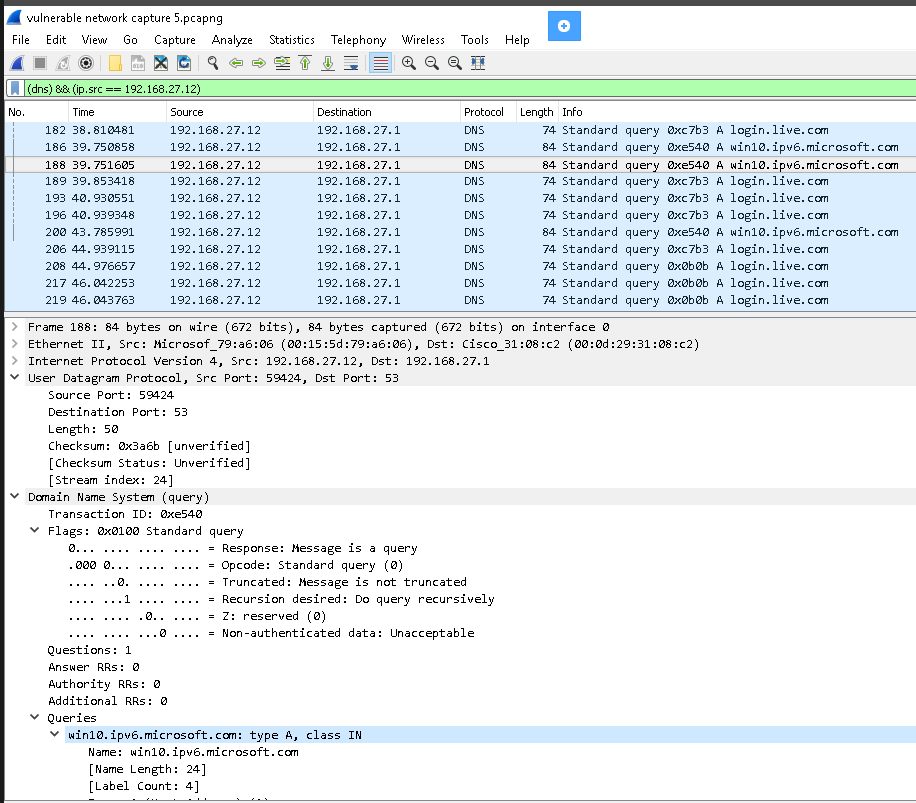This screenshot has height=803, width=916.
Task: Reload the capture file icon
Action: (x=184, y=63)
